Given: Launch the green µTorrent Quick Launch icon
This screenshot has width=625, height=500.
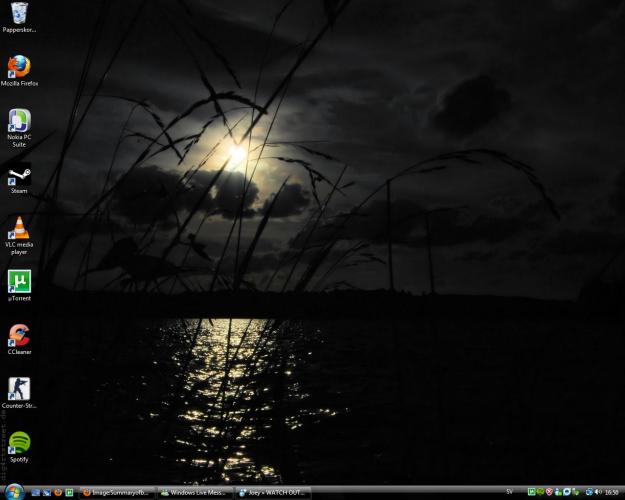Looking at the screenshot, I should click(x=69, y=492).
